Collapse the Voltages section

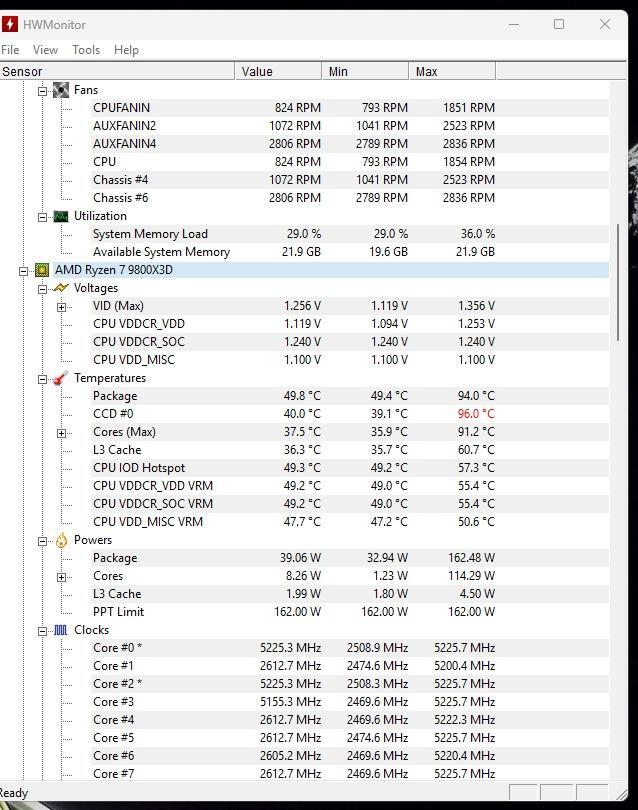[x=42, y=289]
